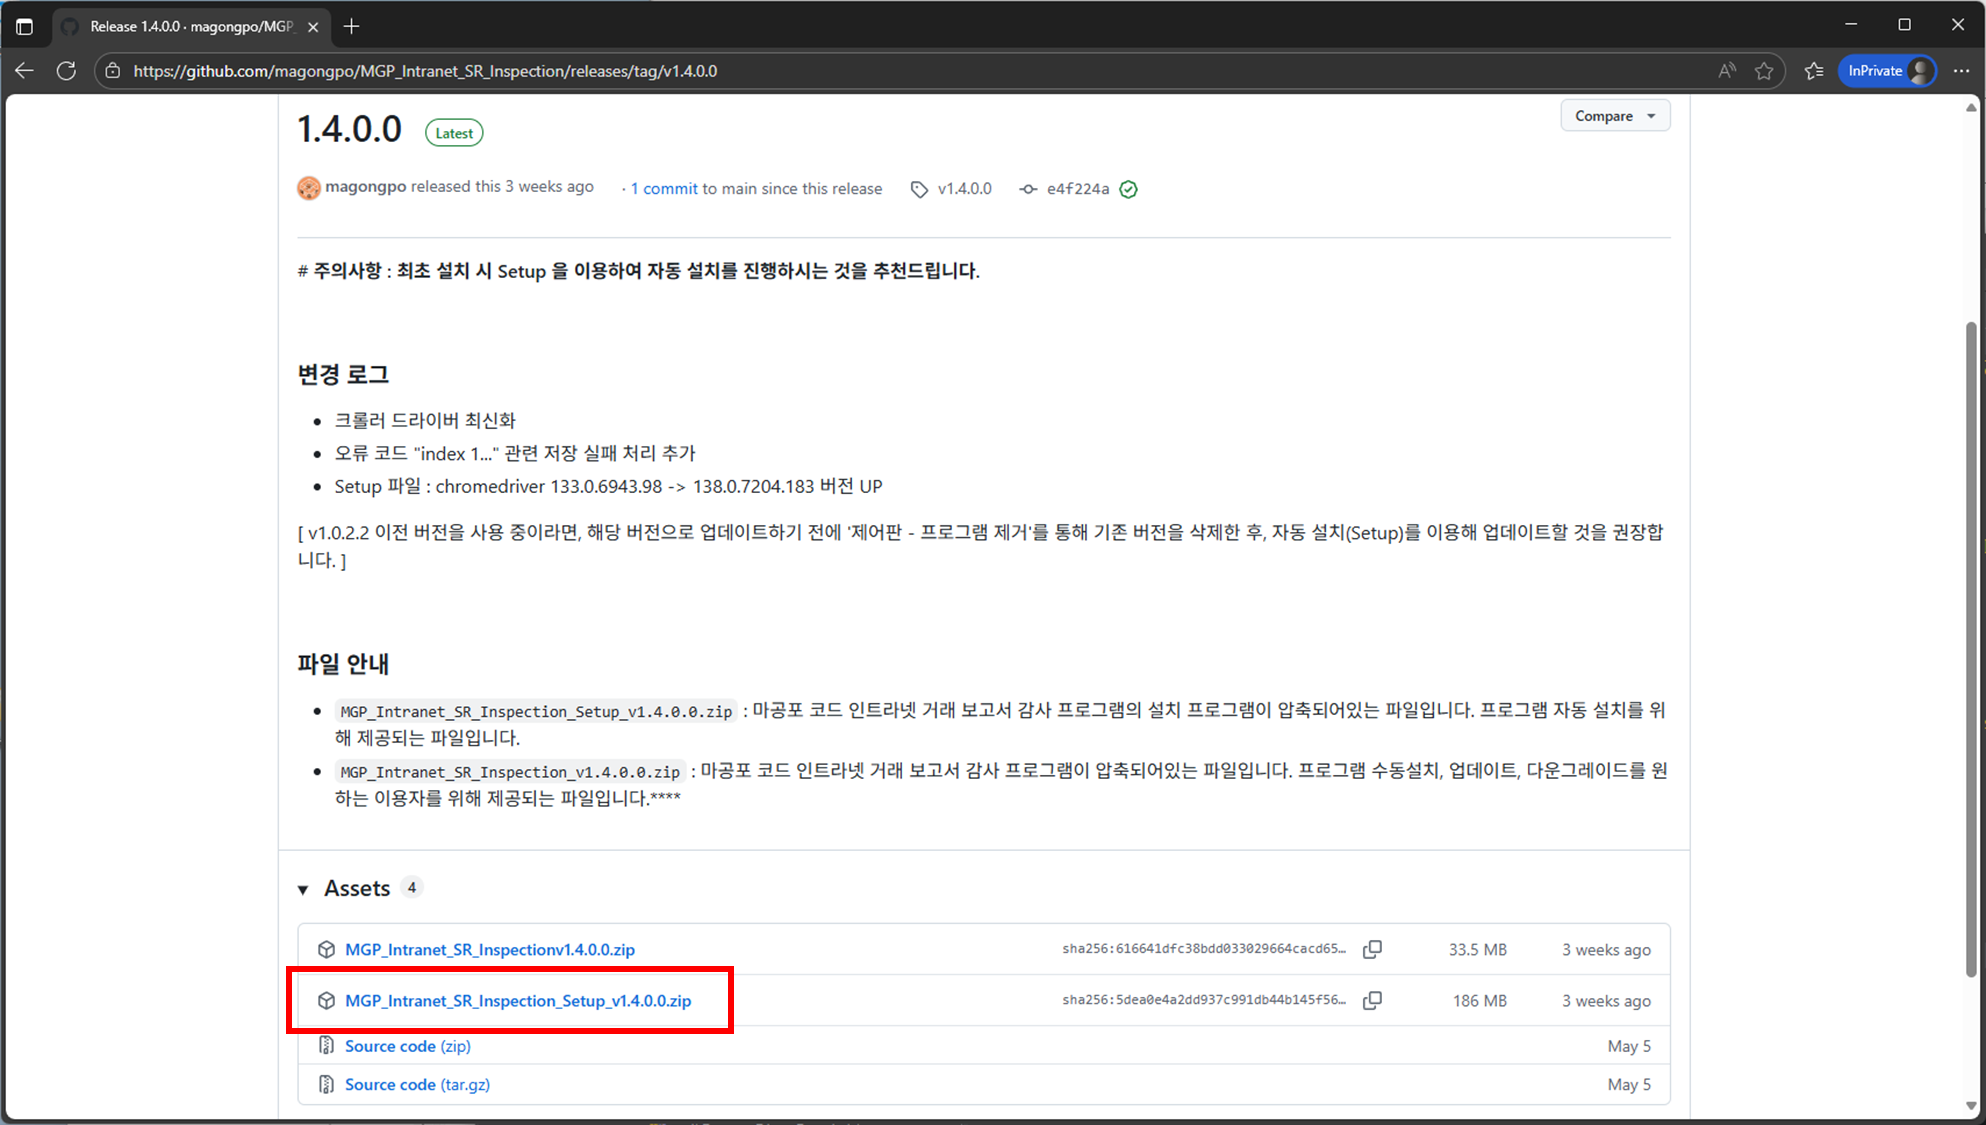This screenshot has height=1125, width=1986.
Task: Click the scrollbar down arrow
Action: (1971, 1106)
